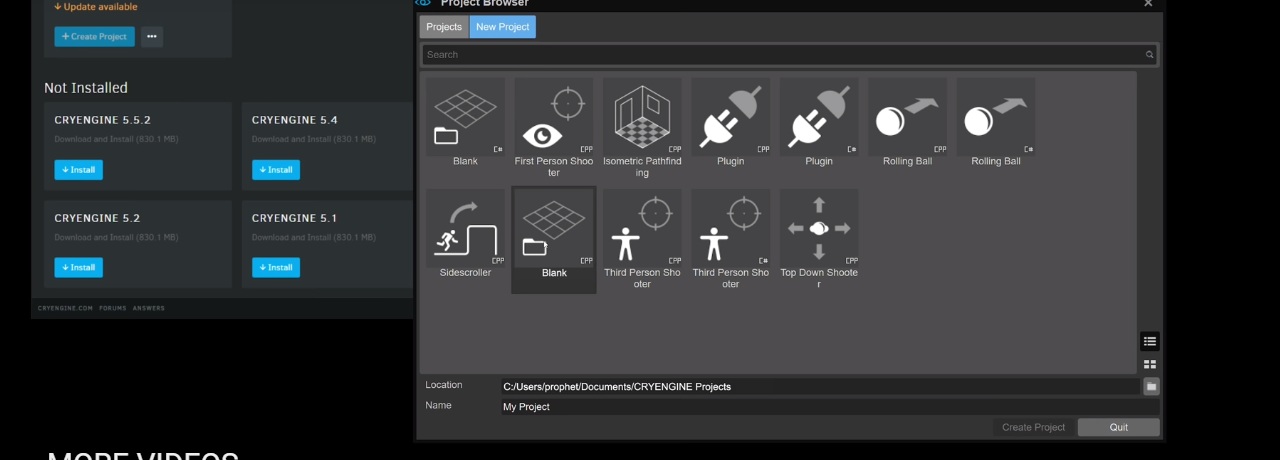Switch to thumbnail grid view

coord(1149,365)
